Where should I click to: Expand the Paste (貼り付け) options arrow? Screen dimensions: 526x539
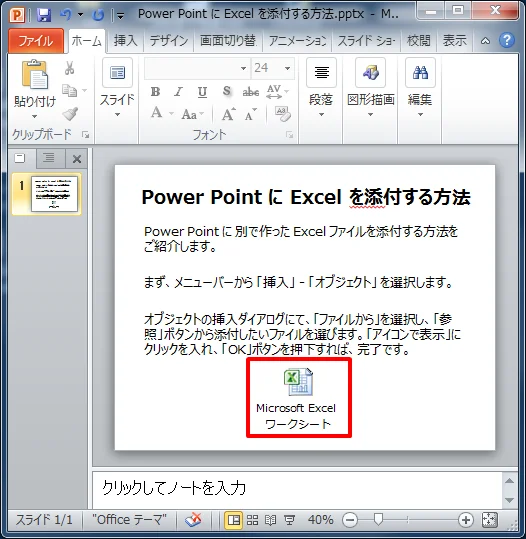point(34,117)
